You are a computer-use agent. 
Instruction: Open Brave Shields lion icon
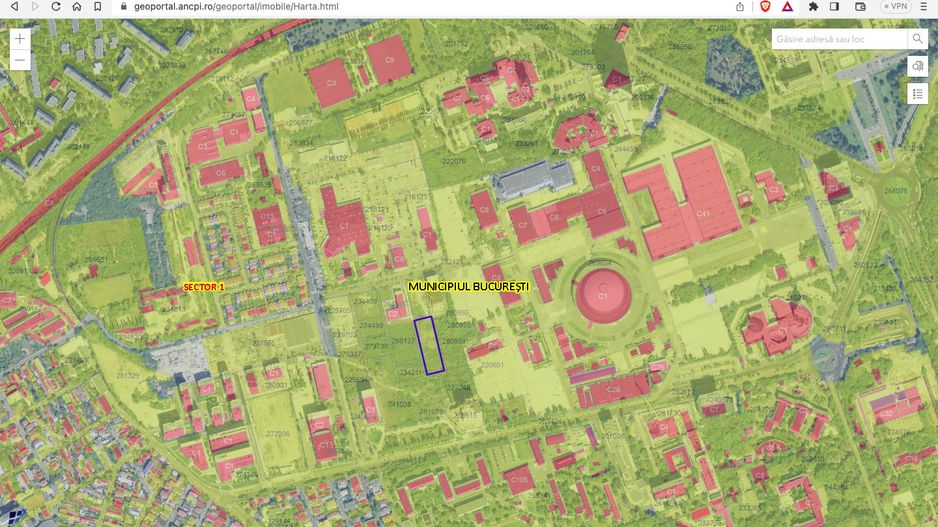click(x=765, y=6)
